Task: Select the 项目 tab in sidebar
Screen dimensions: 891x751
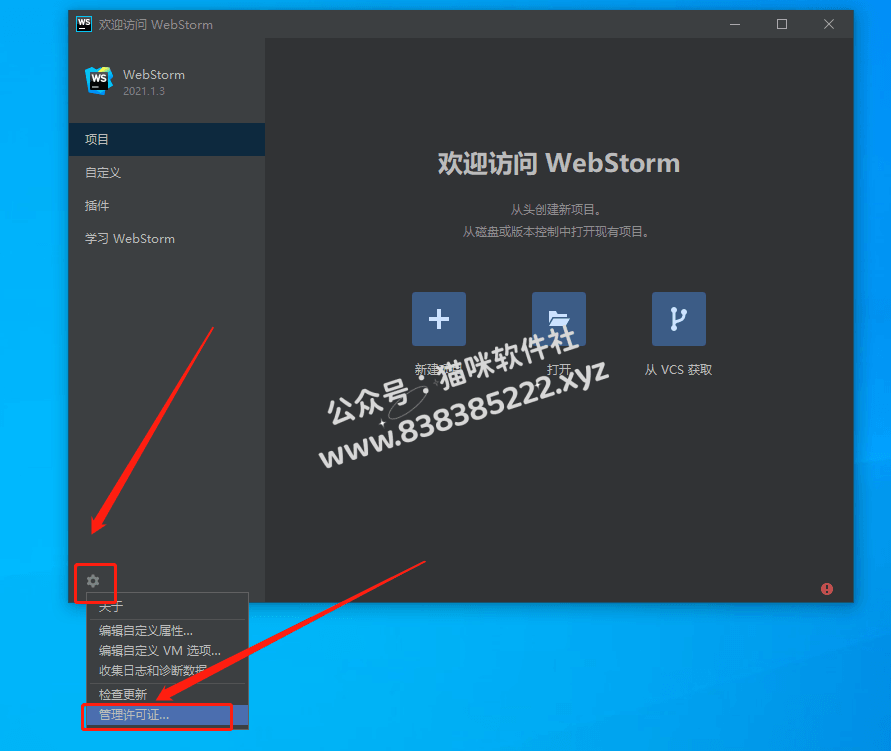Action: coord(166,139)
